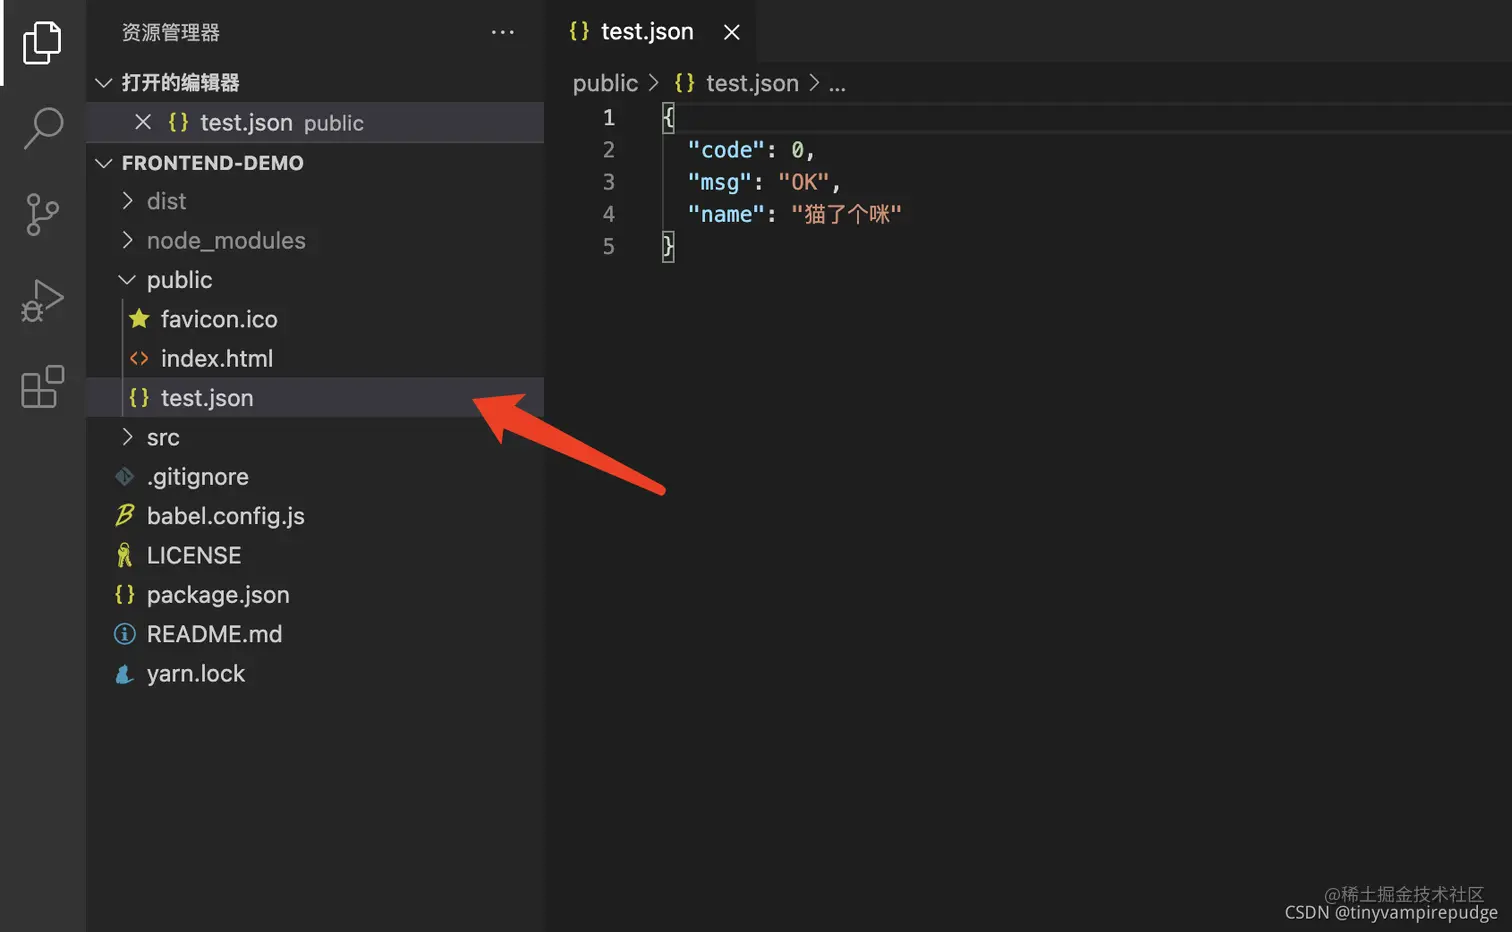Open the Extensions view icon
The width and height of the screenshot is (1512, 932).
(x=43, y=386)
